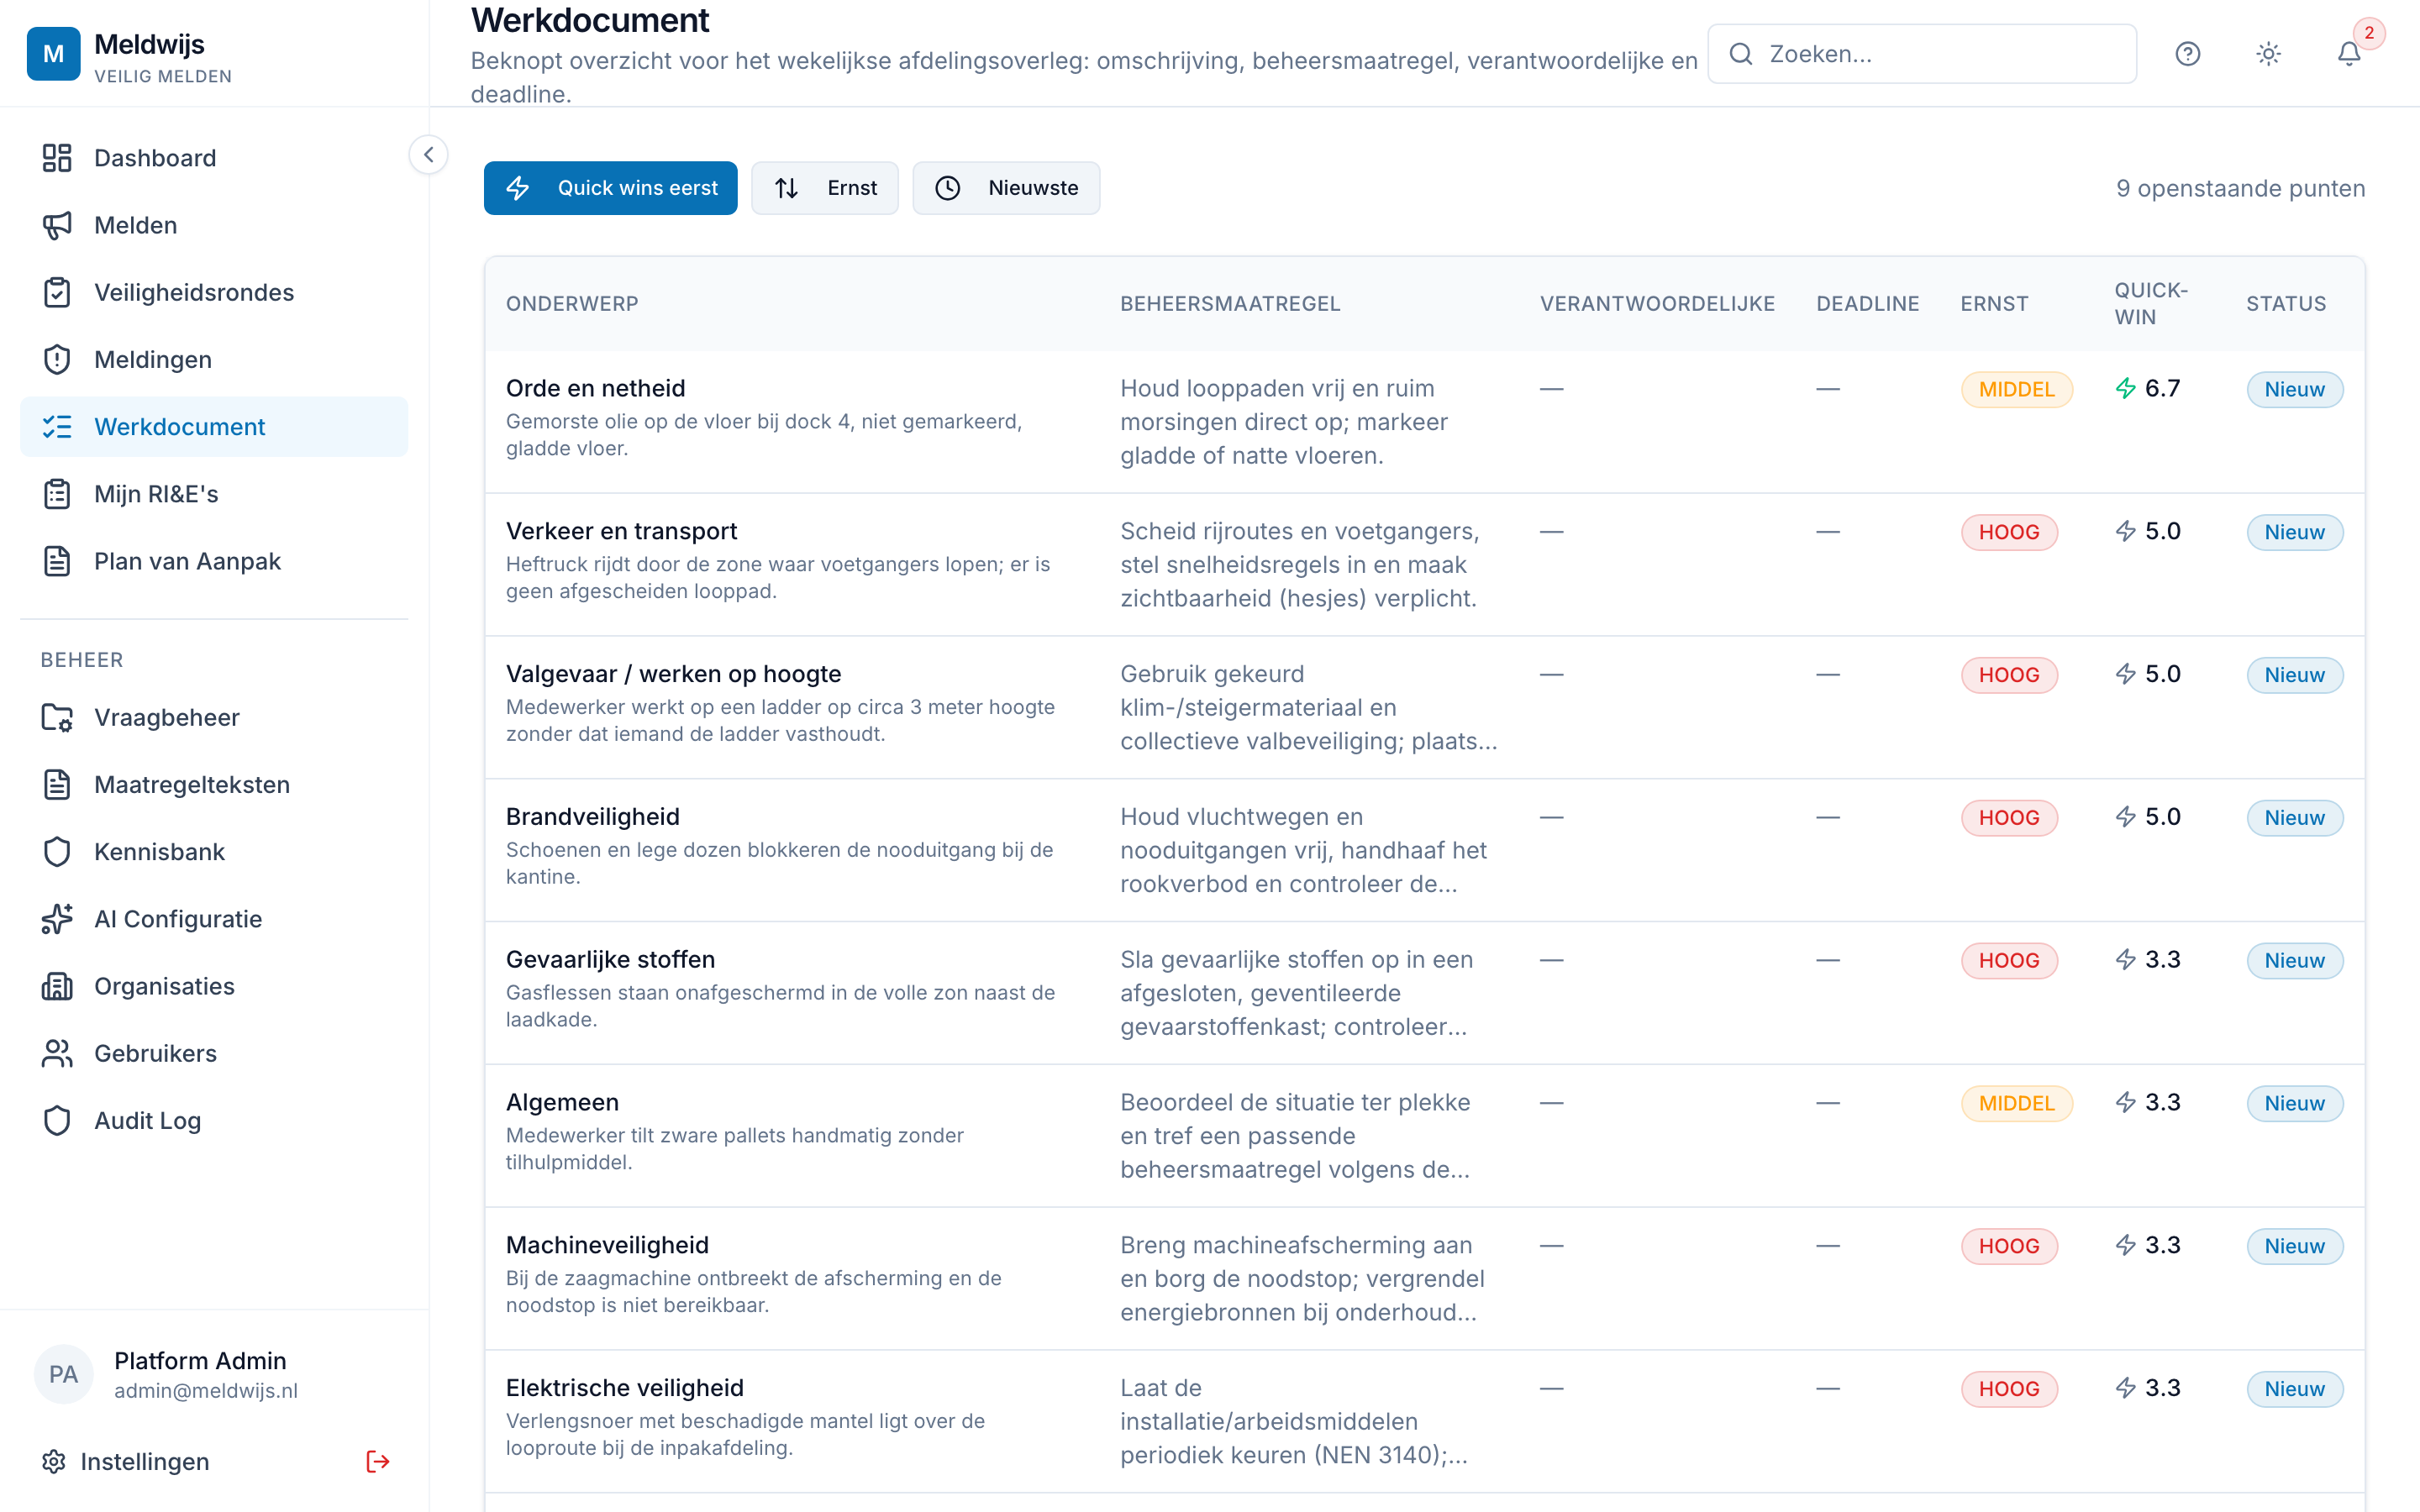Image resolution: width=2420 pixels, height=1512 pixels.
Task: Click the QUICK-WIN column header
Action: pyautogui.click(x=2151, y=303)
